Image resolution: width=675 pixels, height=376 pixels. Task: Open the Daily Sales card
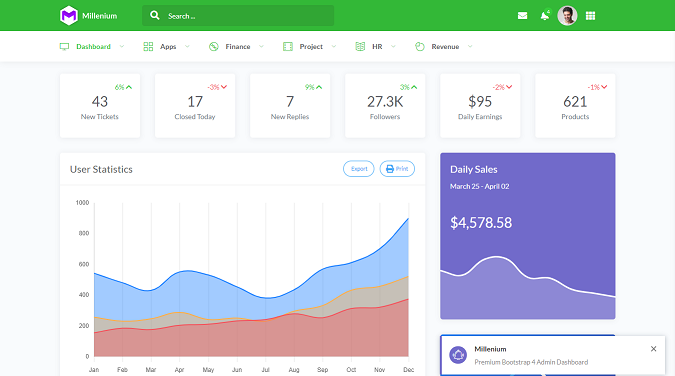pos(528,236)
